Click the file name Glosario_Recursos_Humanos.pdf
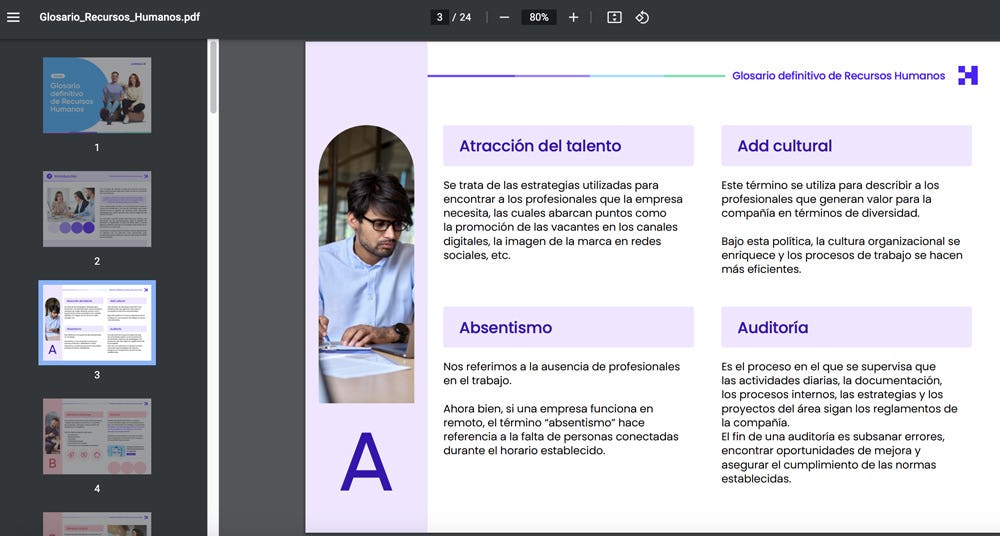This screenshot has height=536, width=1000. tap(120, 17)
